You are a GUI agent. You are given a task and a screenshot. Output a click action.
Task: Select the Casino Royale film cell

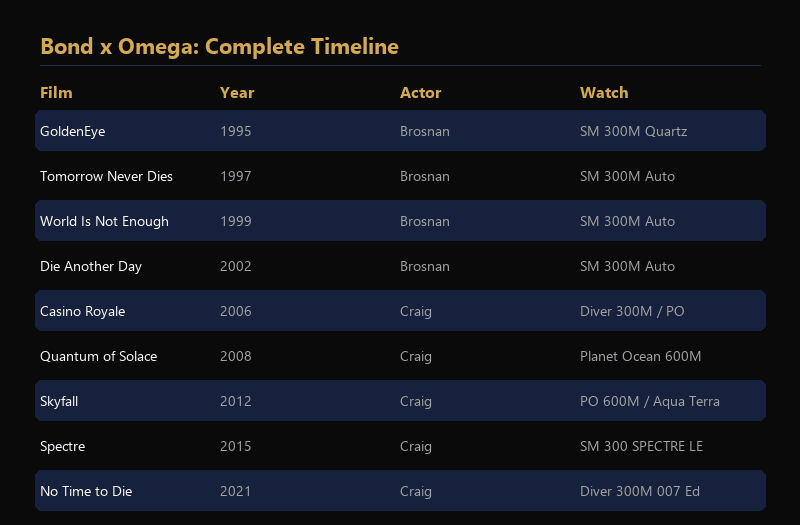pyautogui.click(x=83, y=311)
